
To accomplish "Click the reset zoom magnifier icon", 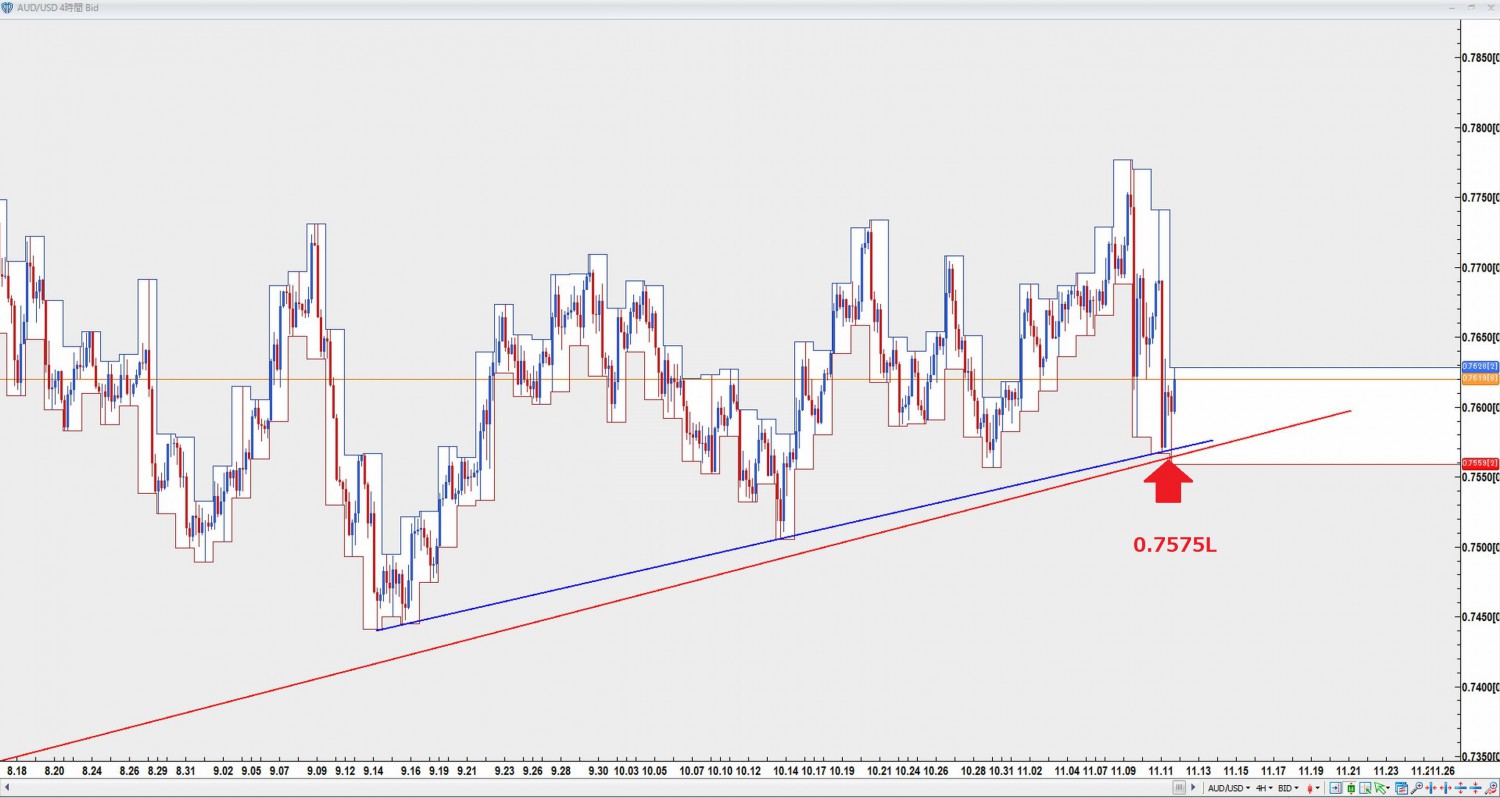I will (x=1491, y=788).
